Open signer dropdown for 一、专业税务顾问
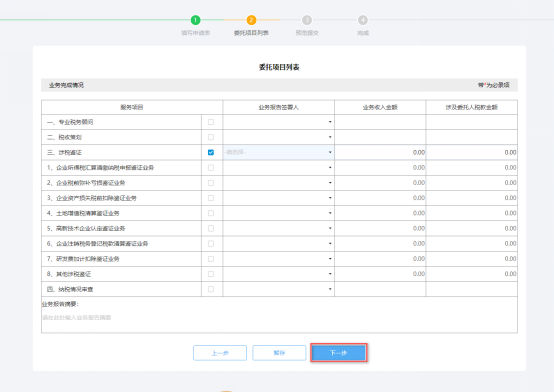Image resolution: width=554 pixels, height=392 pixels. point(278,122)
